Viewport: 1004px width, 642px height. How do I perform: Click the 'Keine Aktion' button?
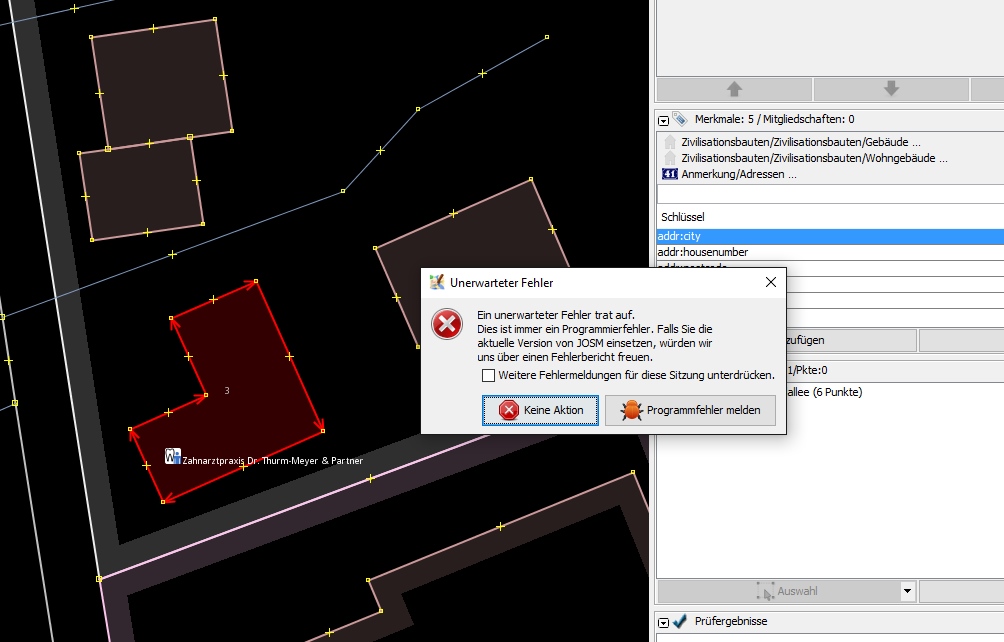tap(540, 410)
